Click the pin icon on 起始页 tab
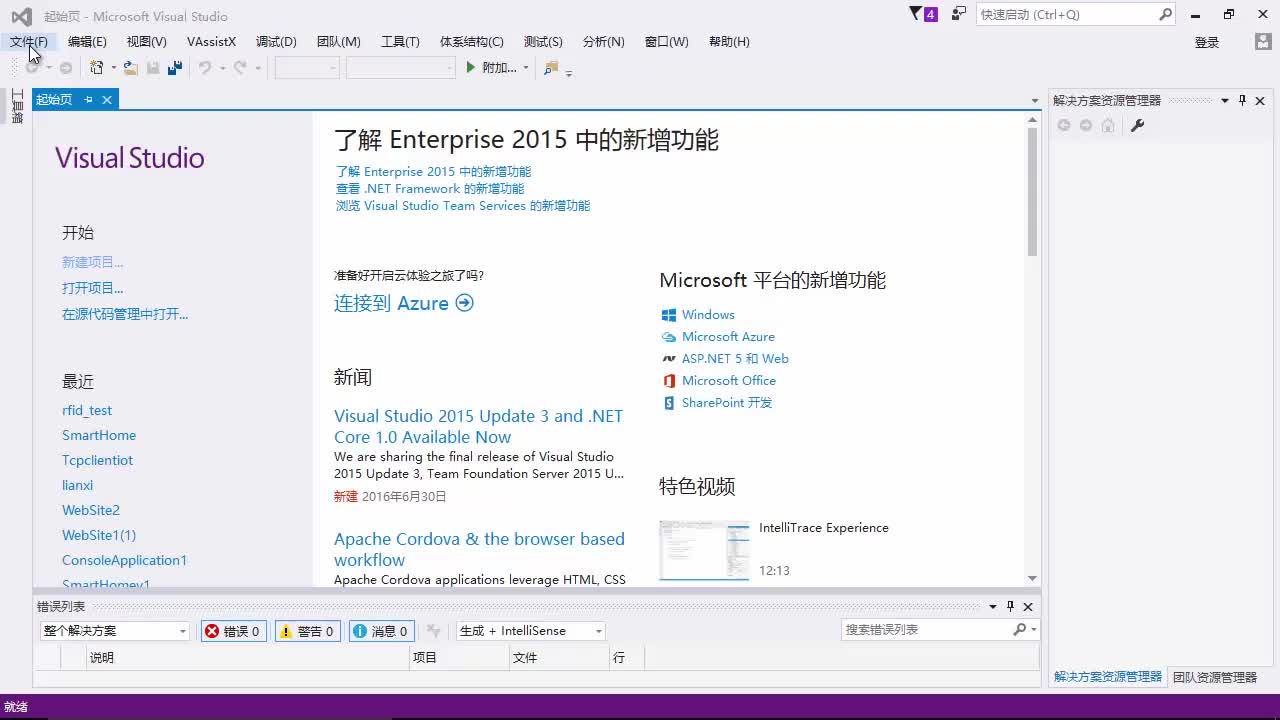This screenshot has width=1280, height=720. [88, 99]
